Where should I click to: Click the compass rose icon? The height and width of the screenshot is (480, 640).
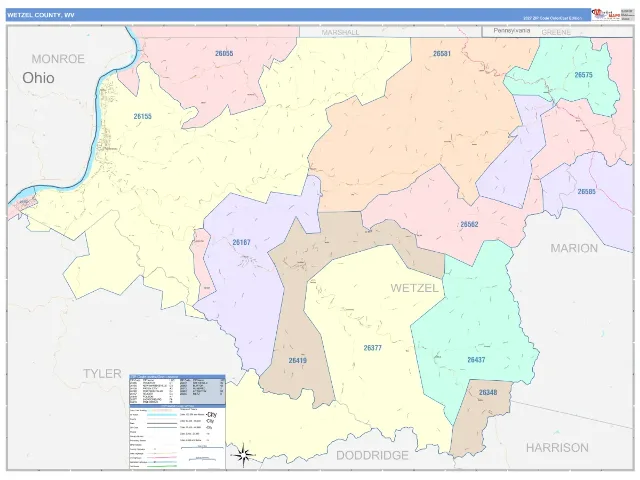point(243,455)
